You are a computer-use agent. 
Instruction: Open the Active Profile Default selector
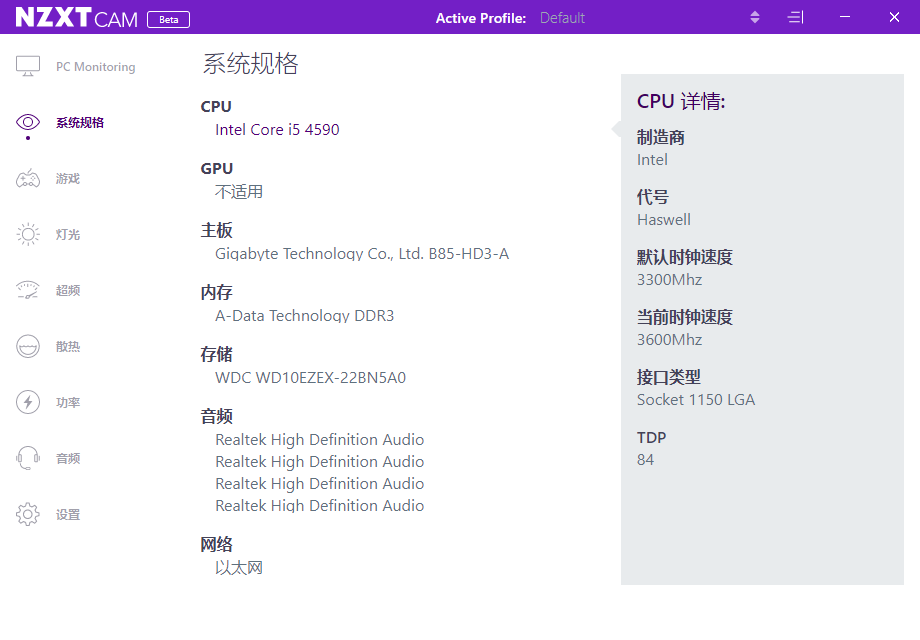pos(562,18)
